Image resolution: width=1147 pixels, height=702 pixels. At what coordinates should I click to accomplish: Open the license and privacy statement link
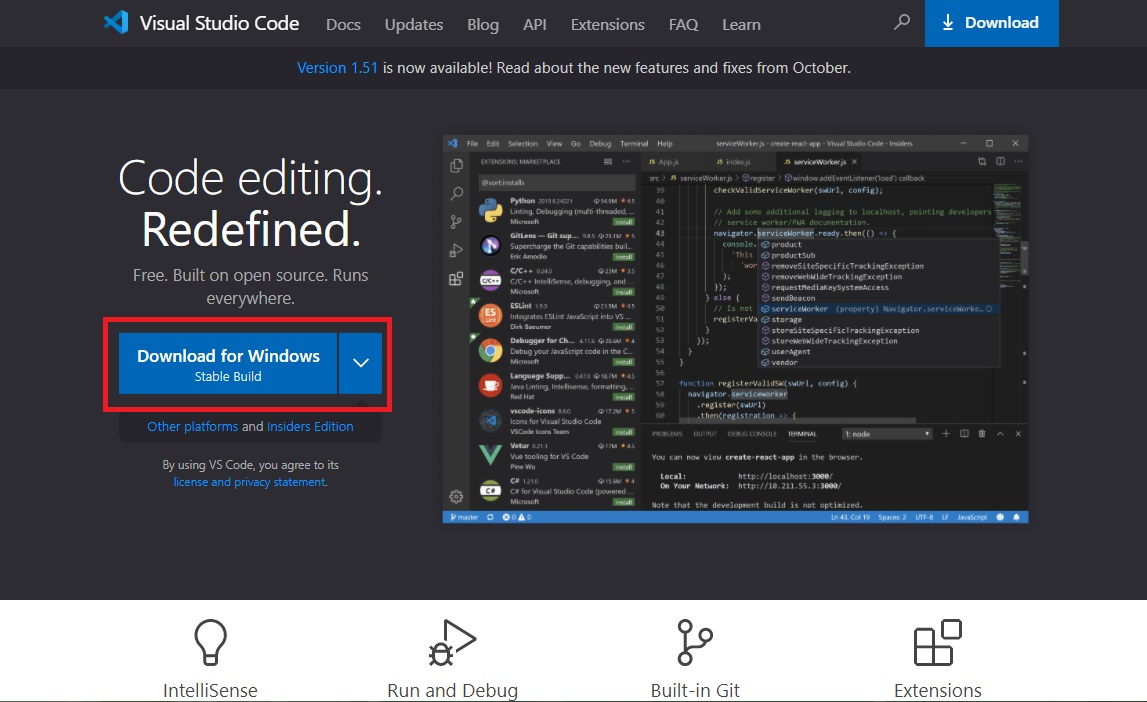coord(249,482)
